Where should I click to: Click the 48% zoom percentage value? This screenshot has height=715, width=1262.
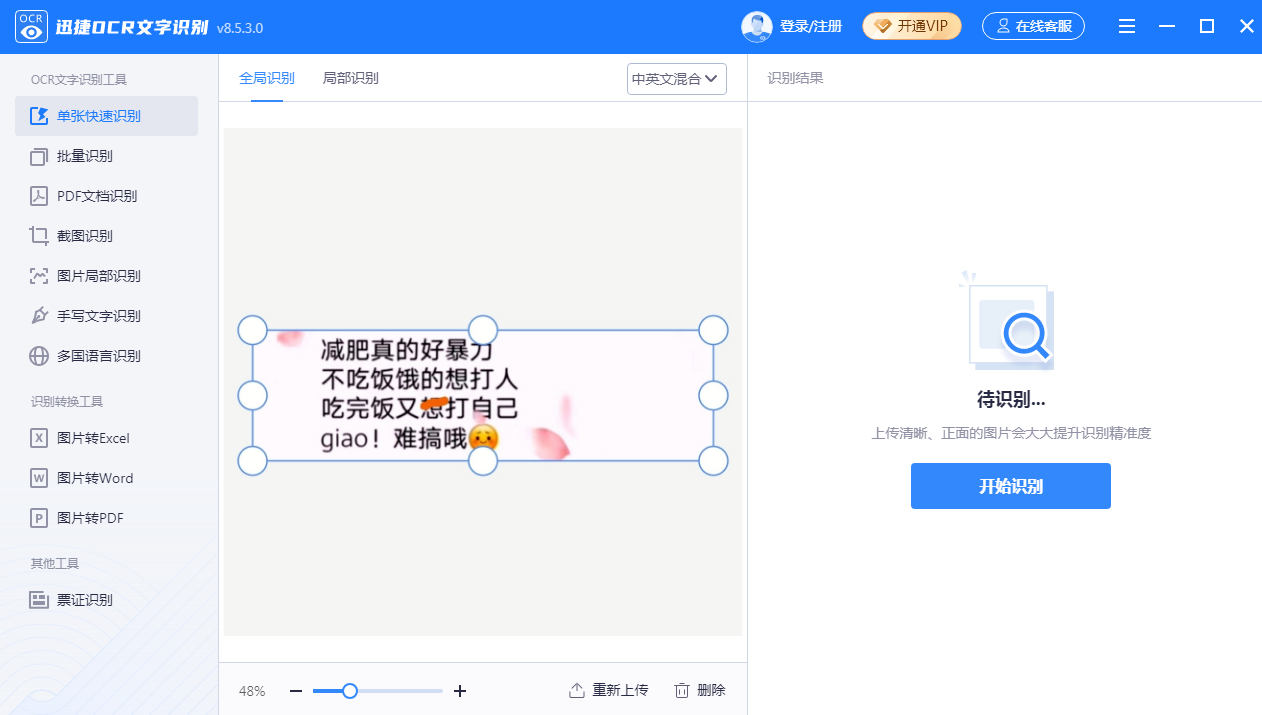pyautogui.click(x=252, y=691)
